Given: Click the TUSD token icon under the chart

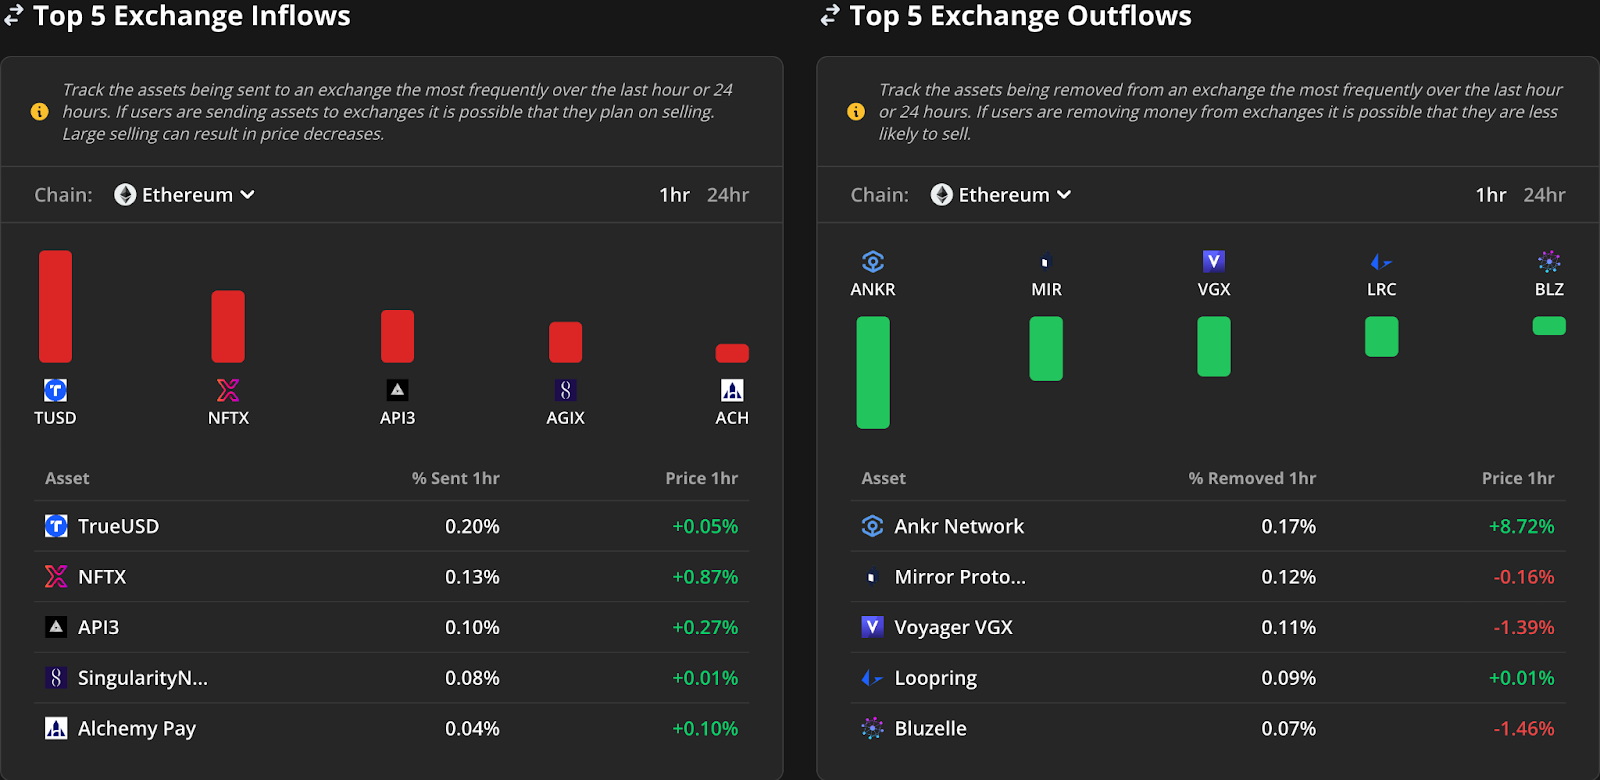Looking at the screenshot, I should click(56, 390).
